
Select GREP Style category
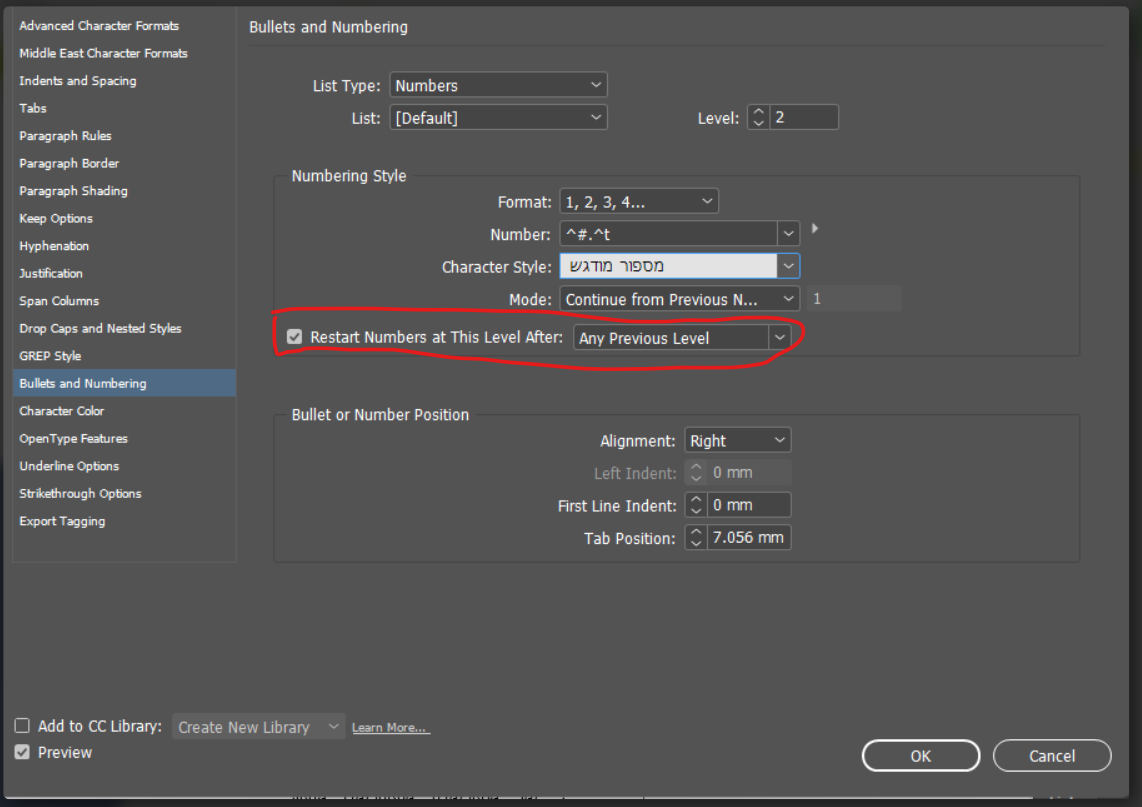[50, 356]
